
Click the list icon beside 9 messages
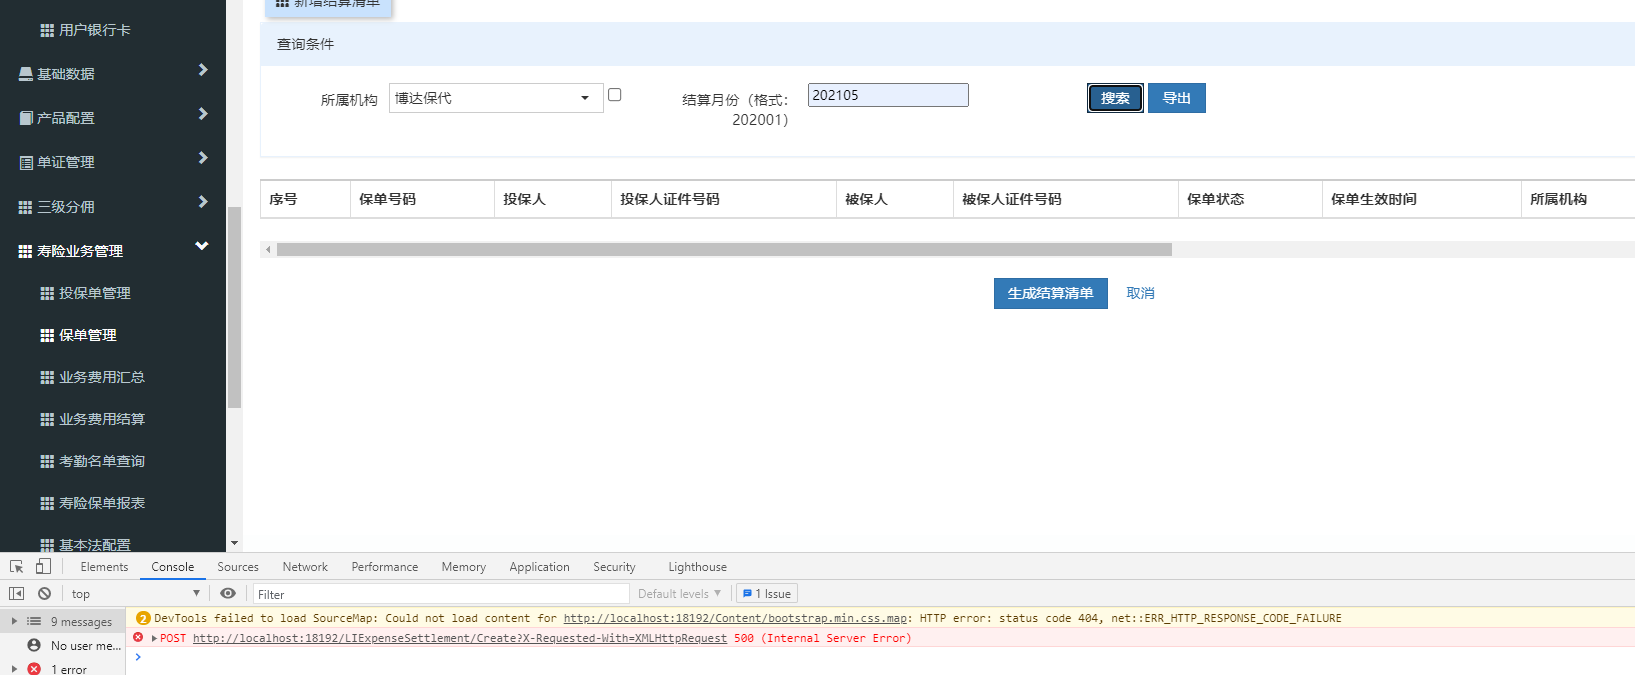[x=34, y=621]
